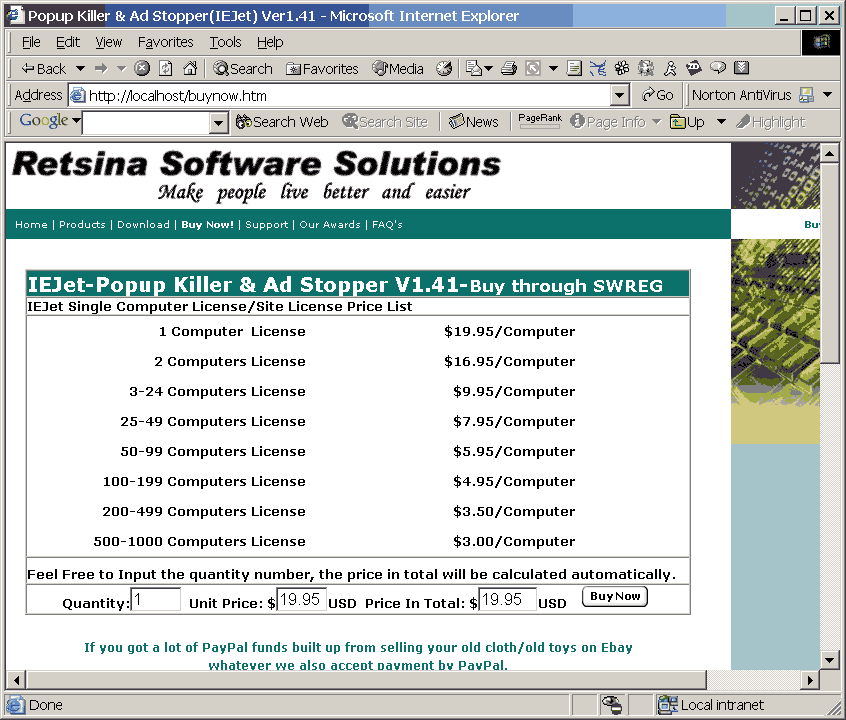Open the Search pane in toolbar
Screen dimensions: 846x720
pos(243,69)
